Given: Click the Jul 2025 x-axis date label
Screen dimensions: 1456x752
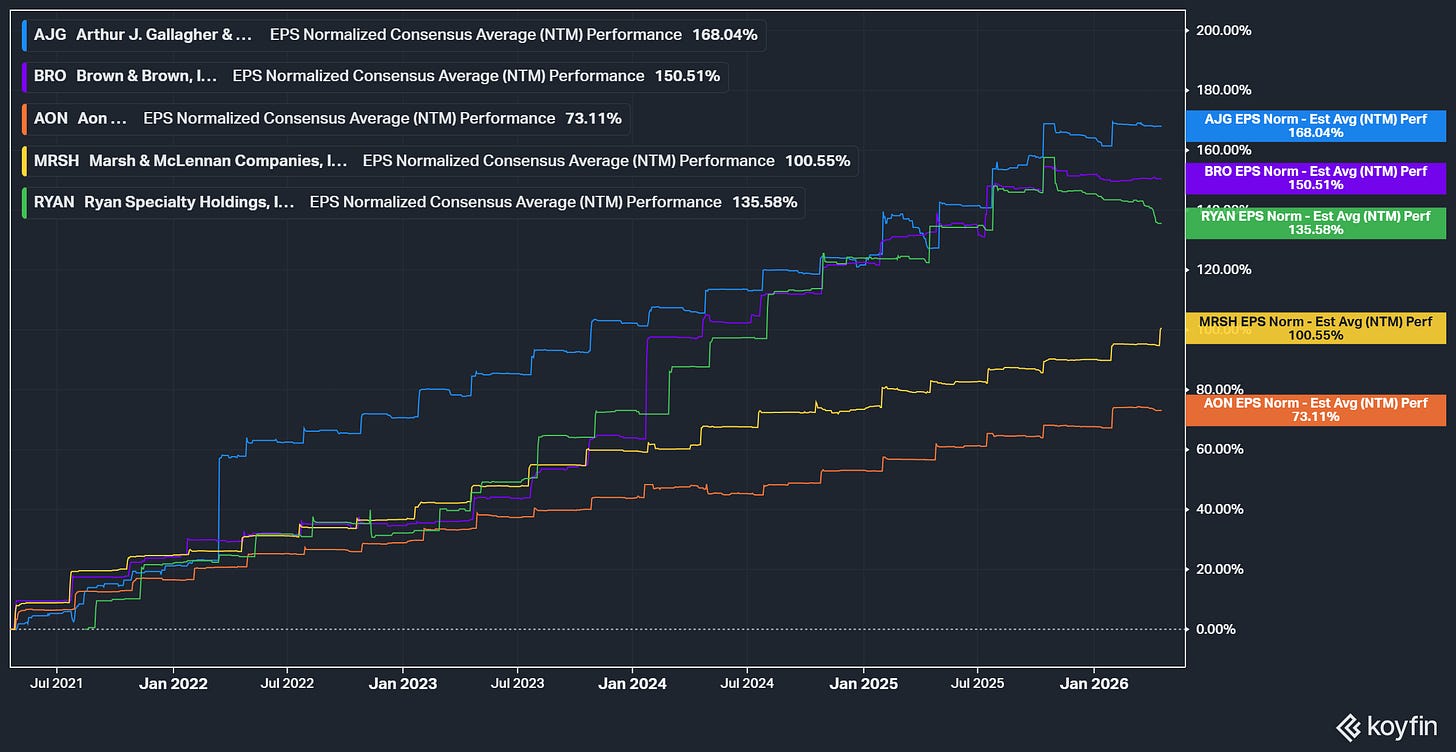Looking at the screenshot, I should pos(977,684).
